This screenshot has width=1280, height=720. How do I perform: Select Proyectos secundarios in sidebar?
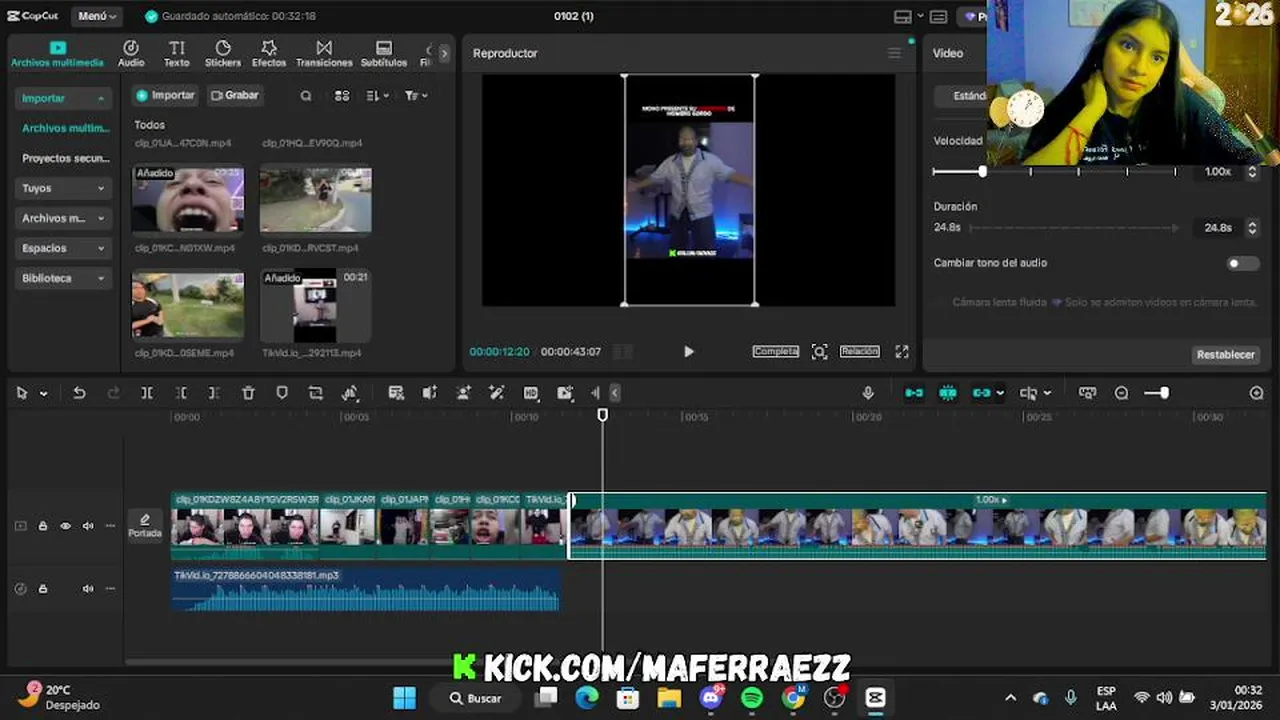[x=66, y=158]
